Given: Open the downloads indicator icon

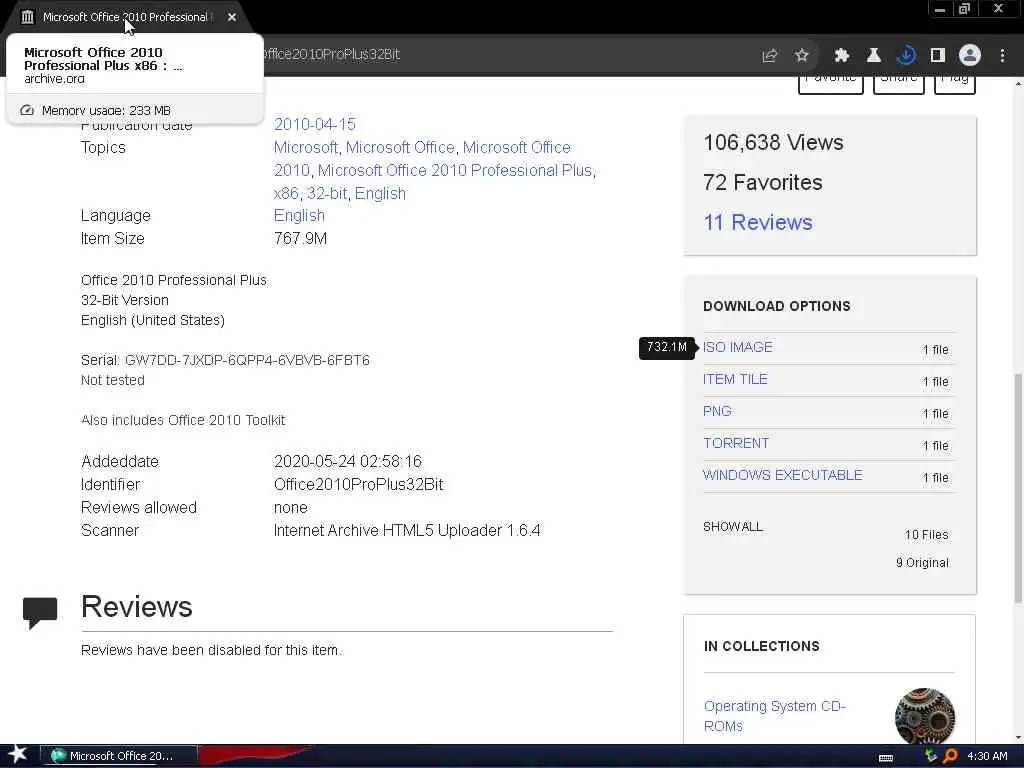Looking at the screenshot, I should [906, 56].
